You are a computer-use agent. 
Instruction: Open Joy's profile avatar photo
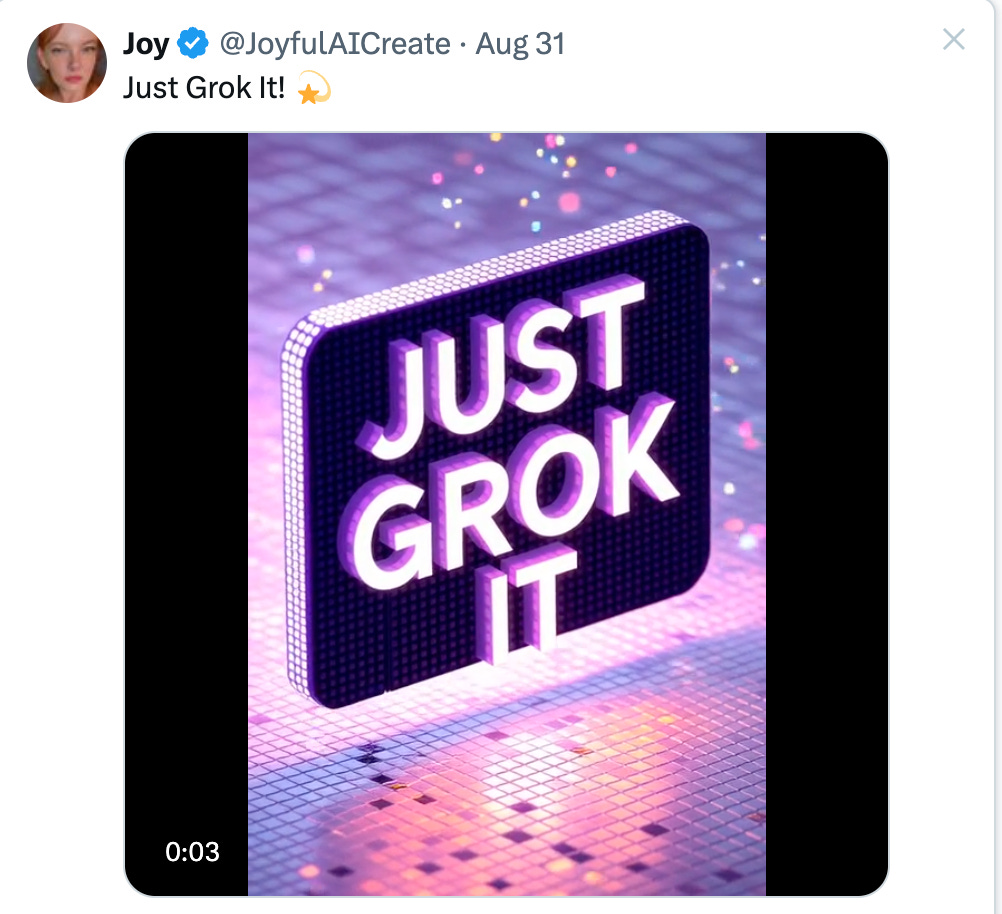pyautogui.click(x=66, y=63)
